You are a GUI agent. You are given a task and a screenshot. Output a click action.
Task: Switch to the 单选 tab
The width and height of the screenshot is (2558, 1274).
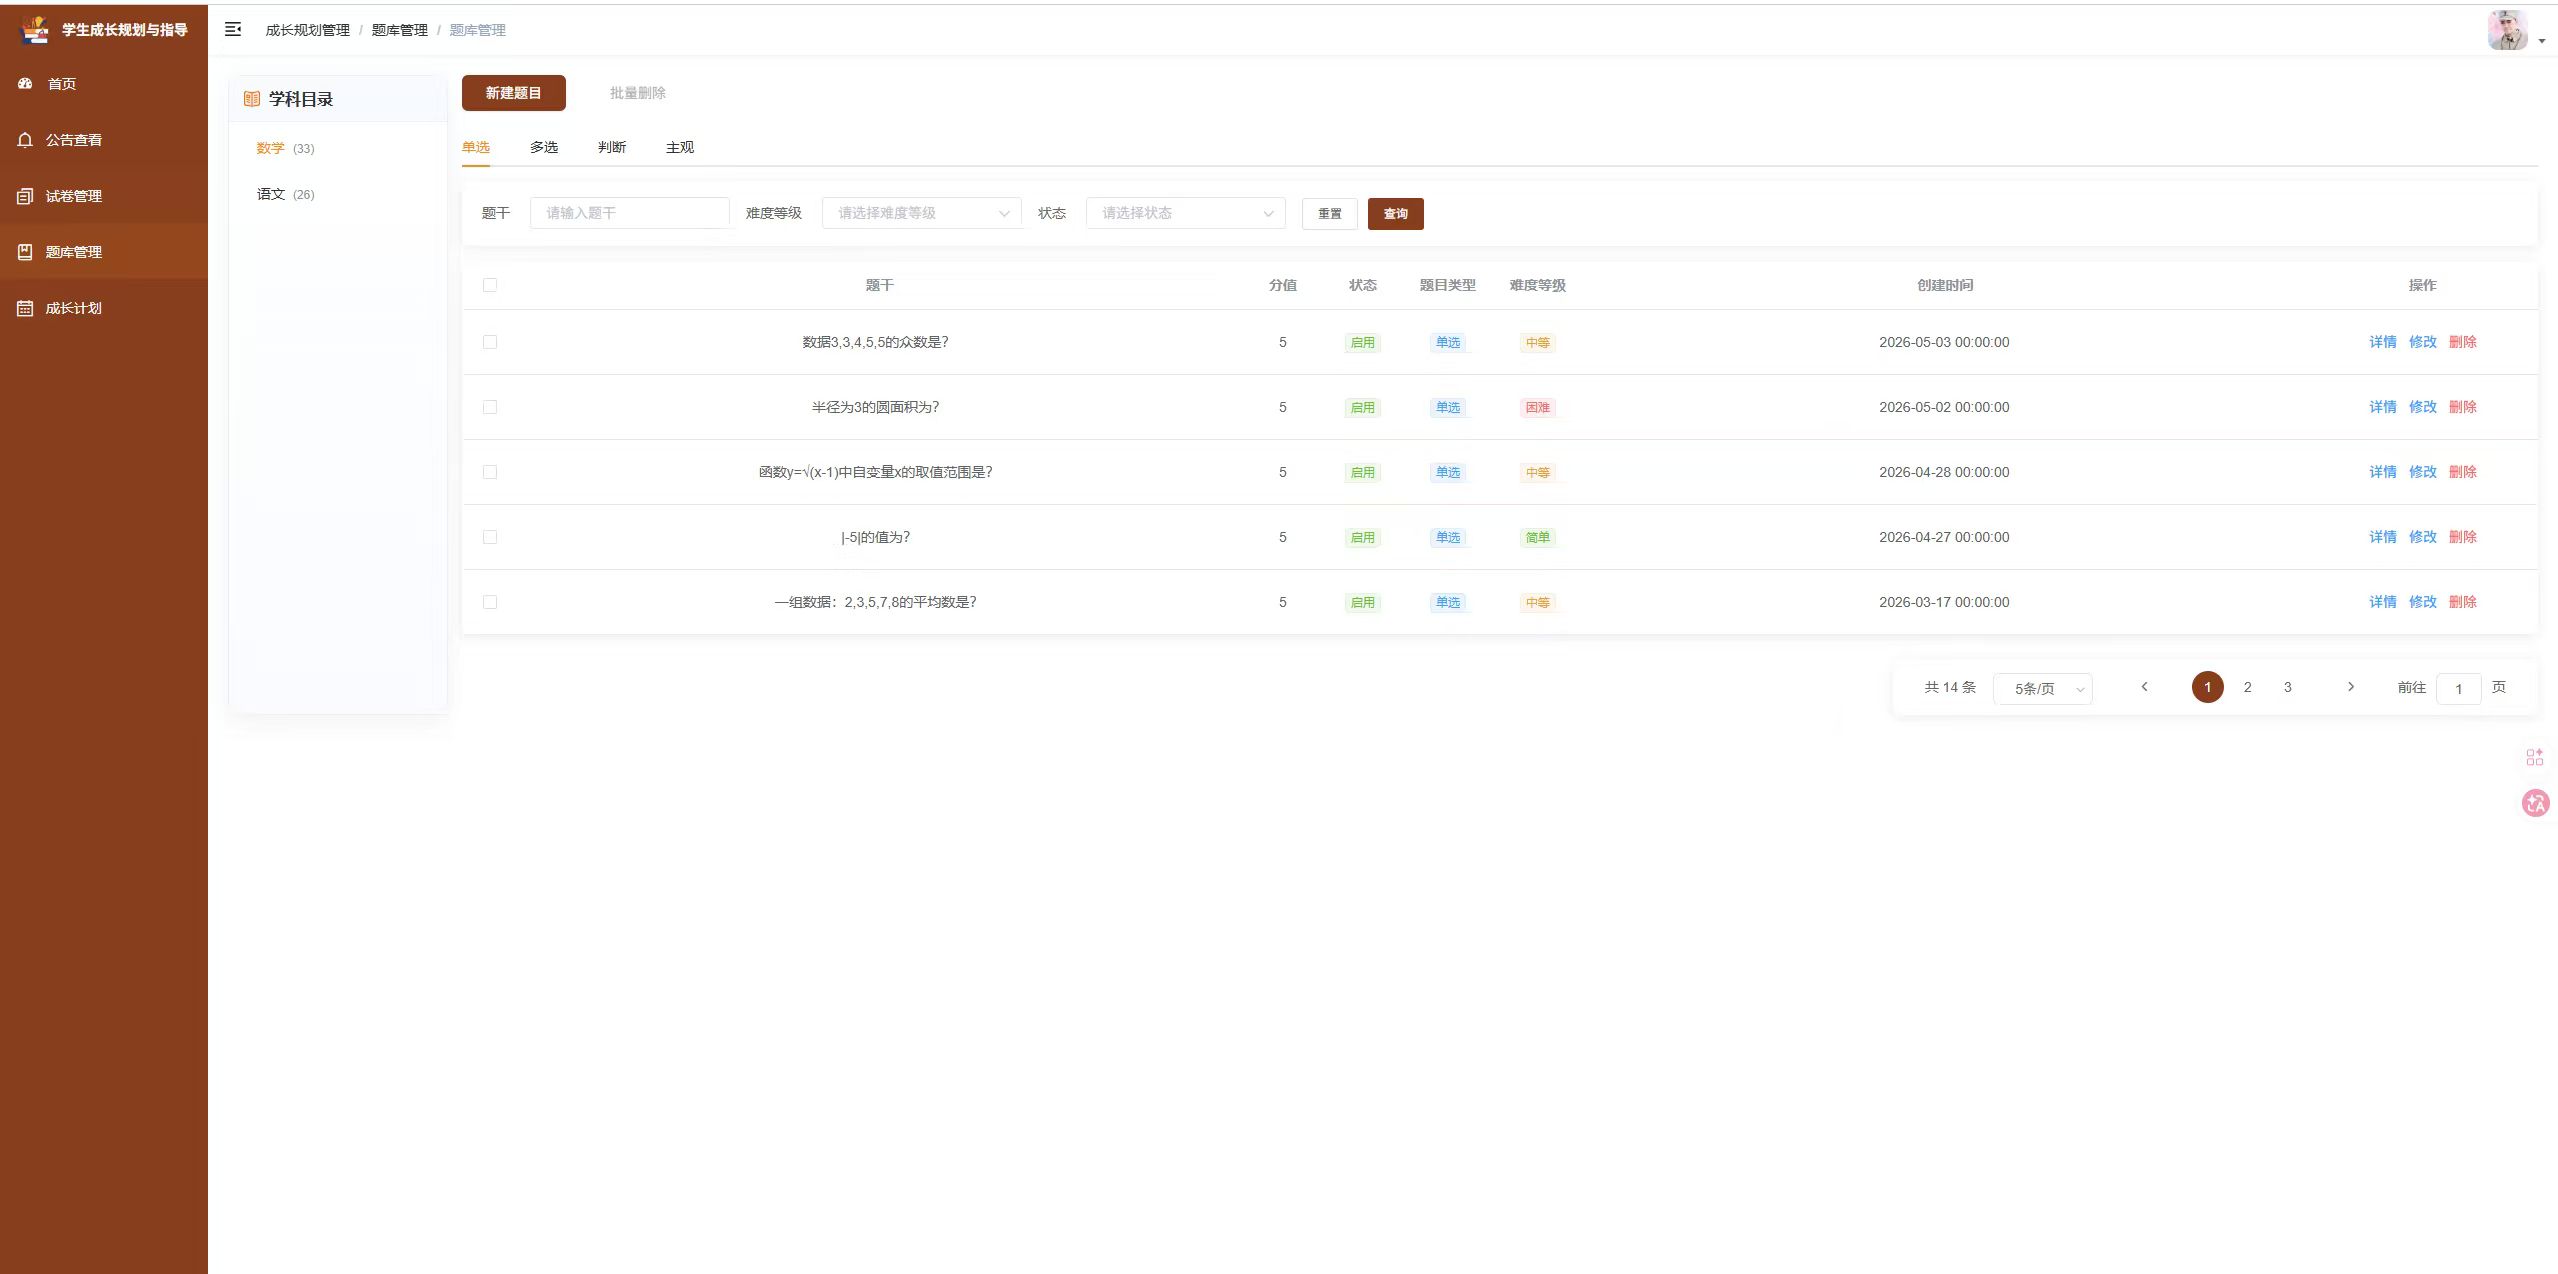click(x=476, y=147)
